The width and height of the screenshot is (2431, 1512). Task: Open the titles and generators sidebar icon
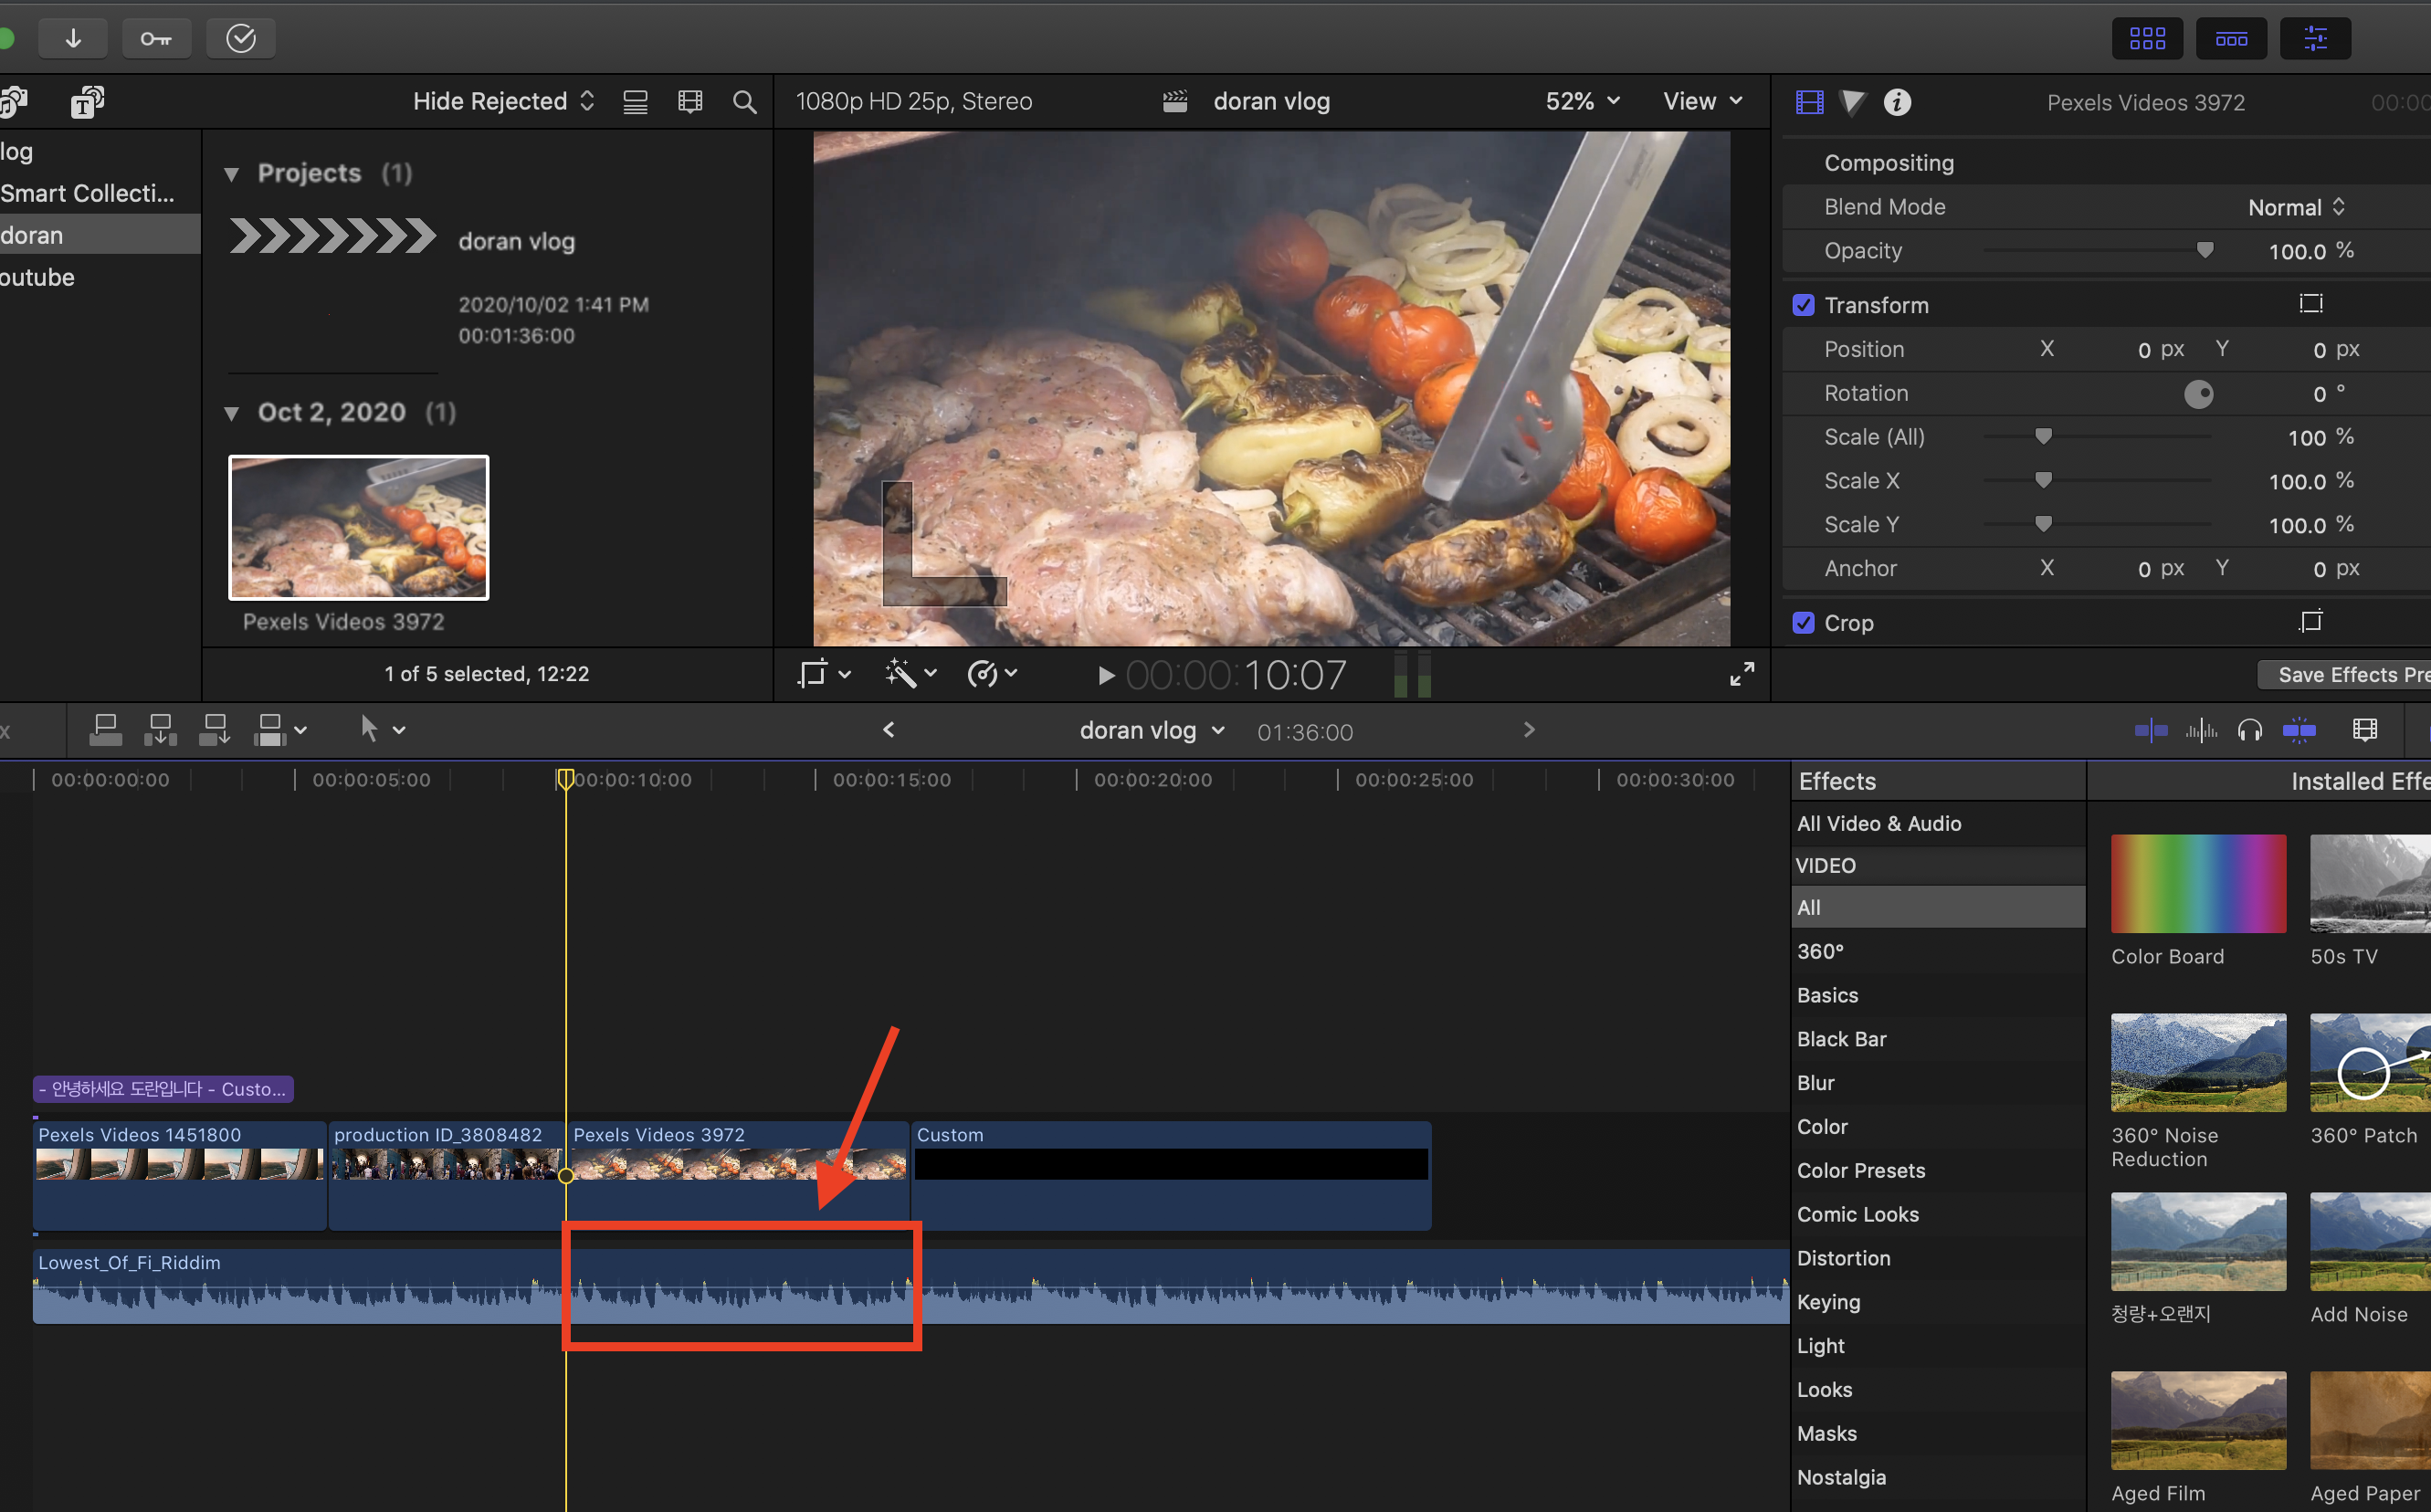click(87, 102)
